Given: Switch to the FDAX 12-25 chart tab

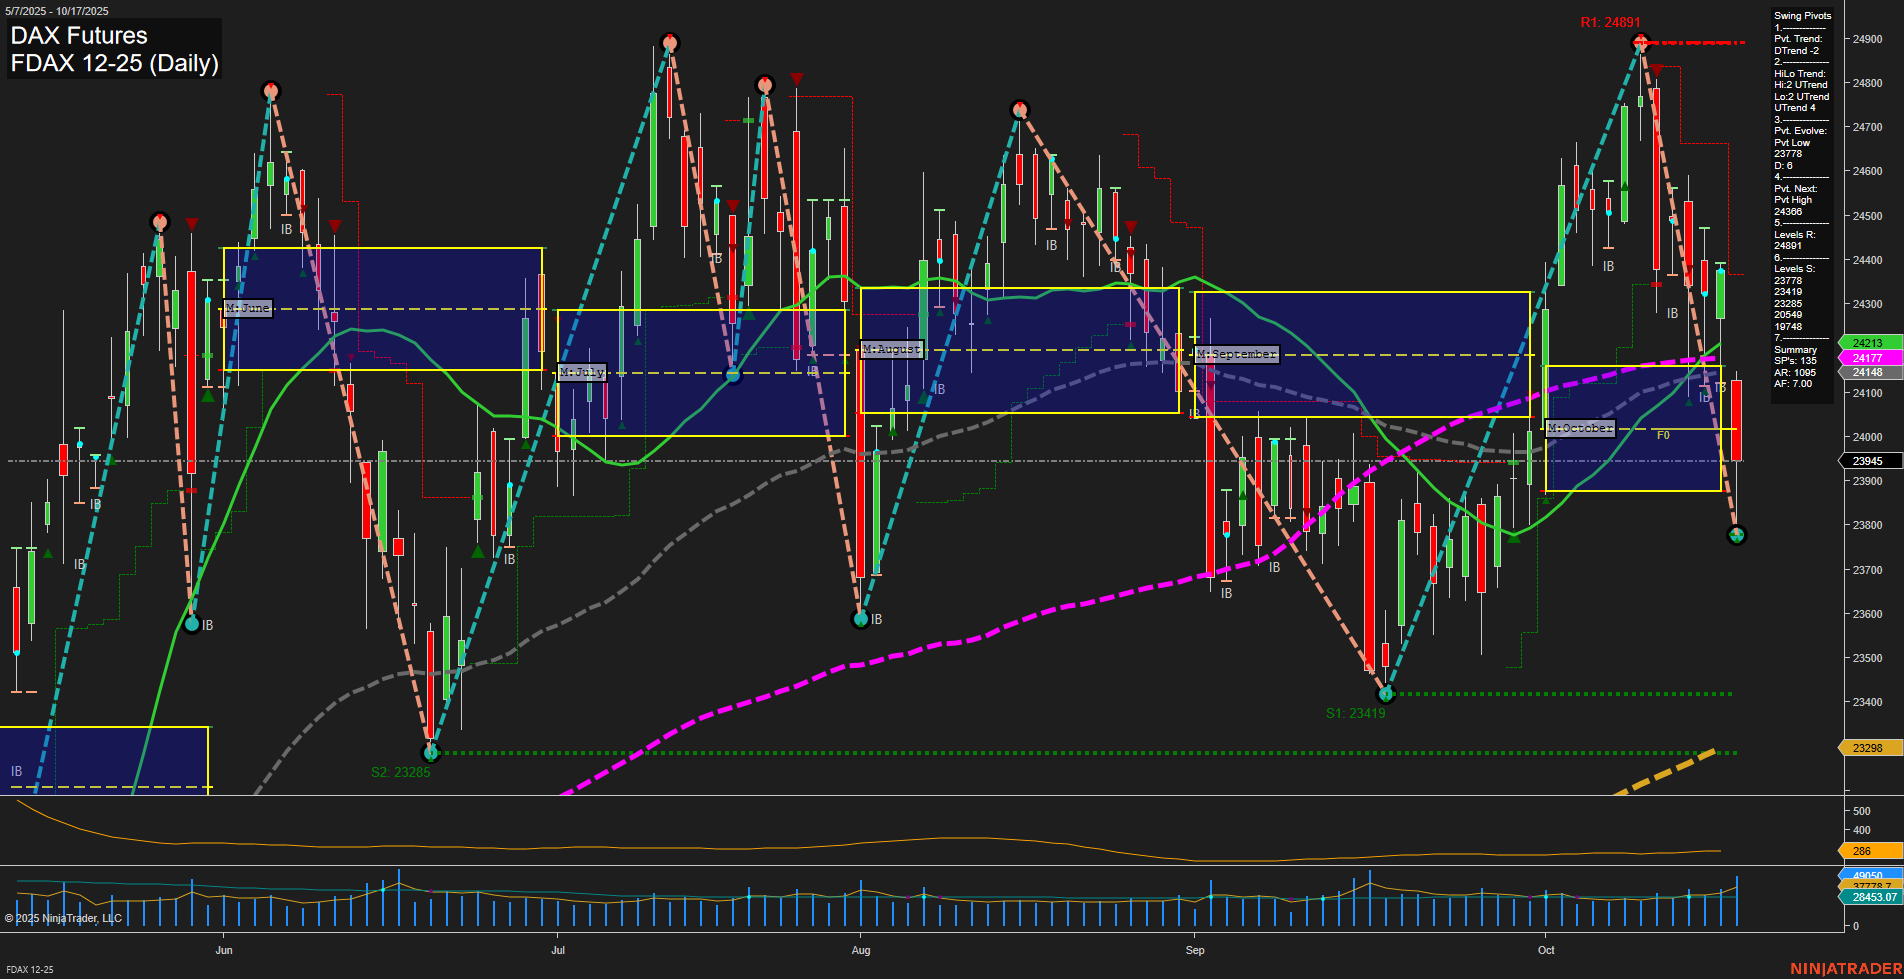Looking at the screenshot, I should pyautogui.click(x=30, y=969).
